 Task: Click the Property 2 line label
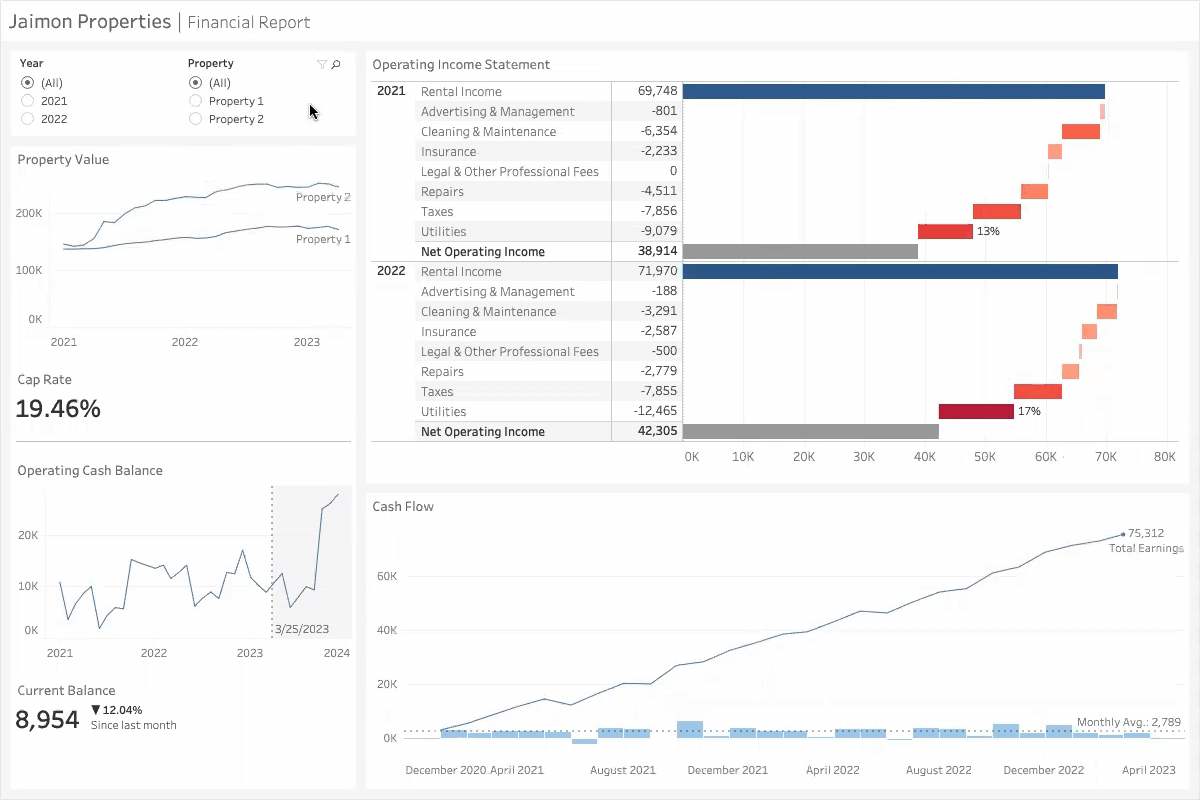pos(323,197)
